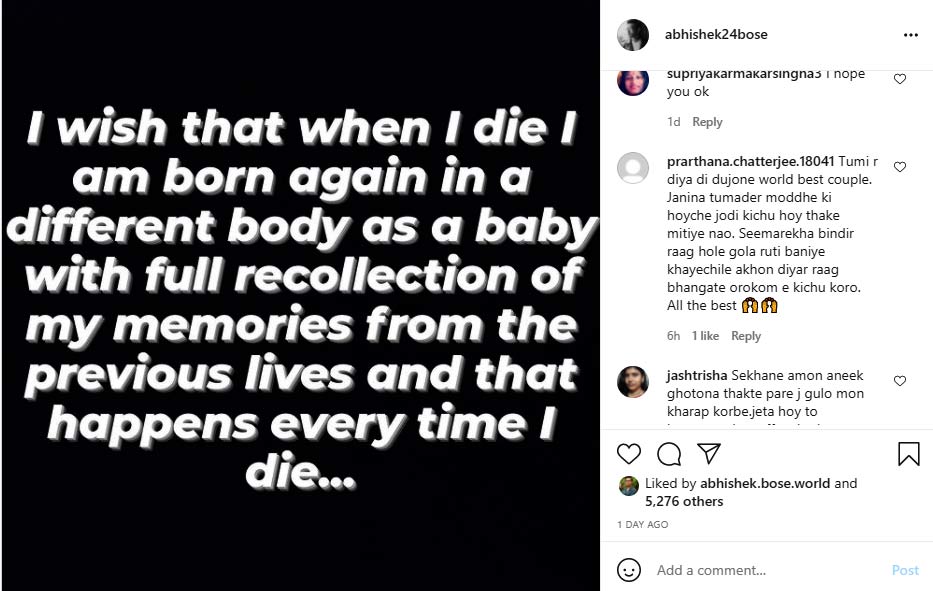Open the comment bubble icon
933x591 pixels.
669,454
